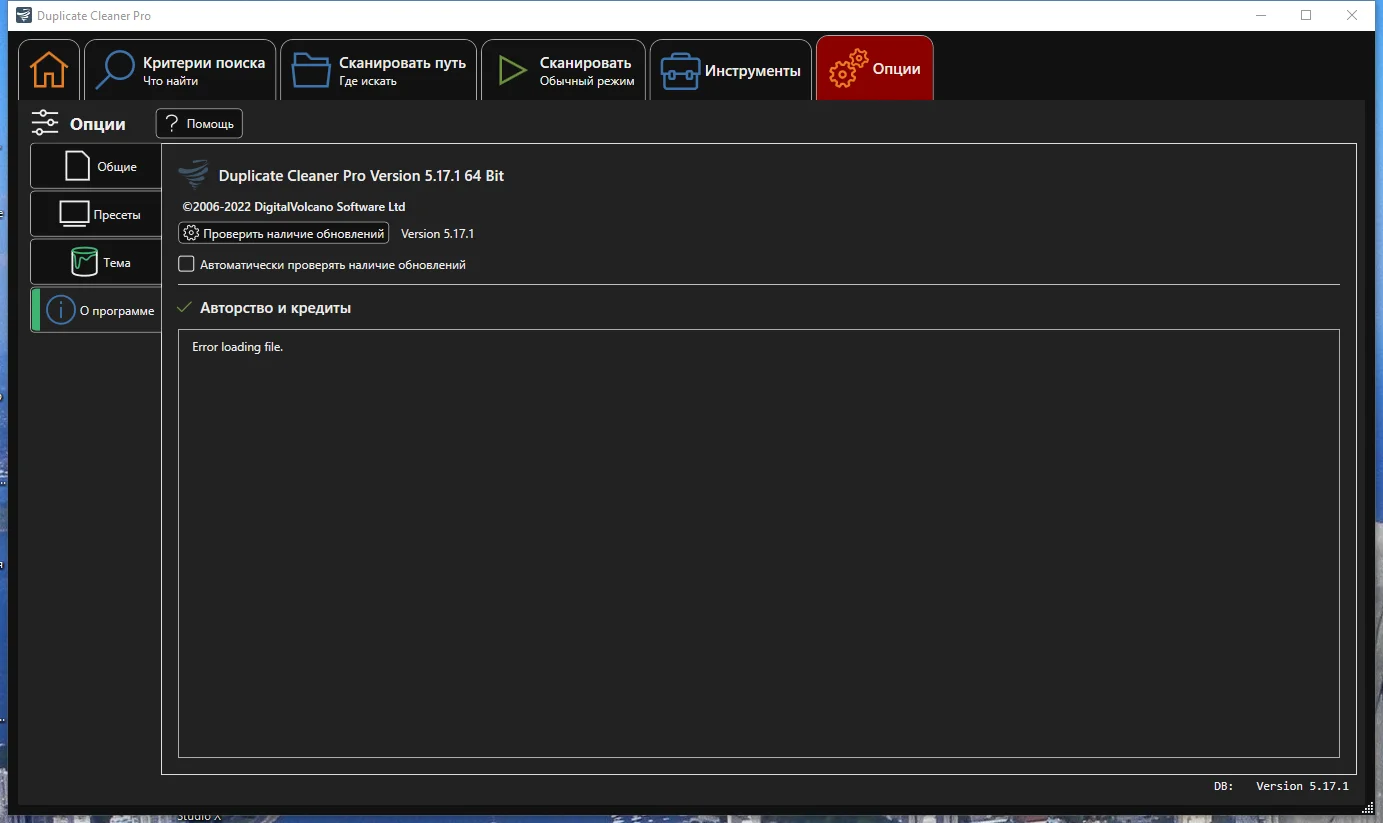Click the gears icon on Опции tab

848,69
